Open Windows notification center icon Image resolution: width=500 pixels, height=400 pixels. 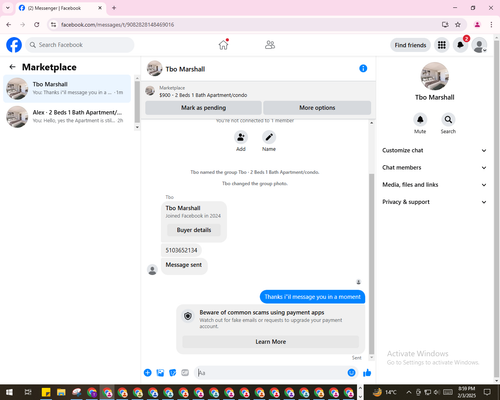coord(487,392)
